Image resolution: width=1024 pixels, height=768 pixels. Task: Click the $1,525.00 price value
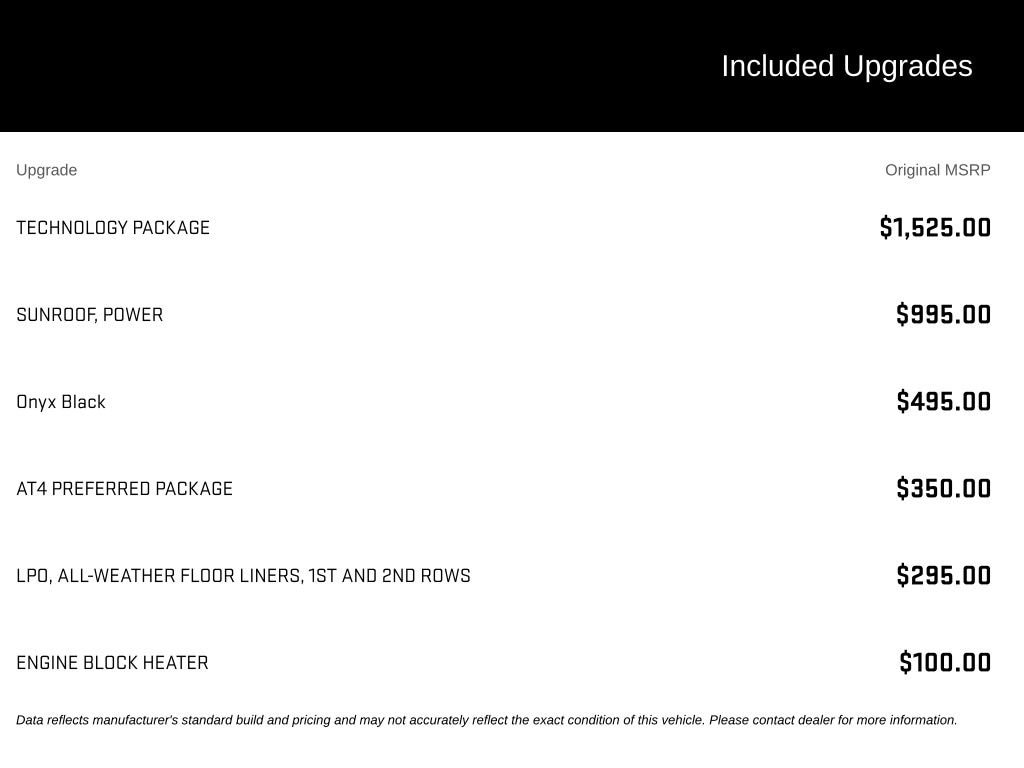[x=935, y=227]
